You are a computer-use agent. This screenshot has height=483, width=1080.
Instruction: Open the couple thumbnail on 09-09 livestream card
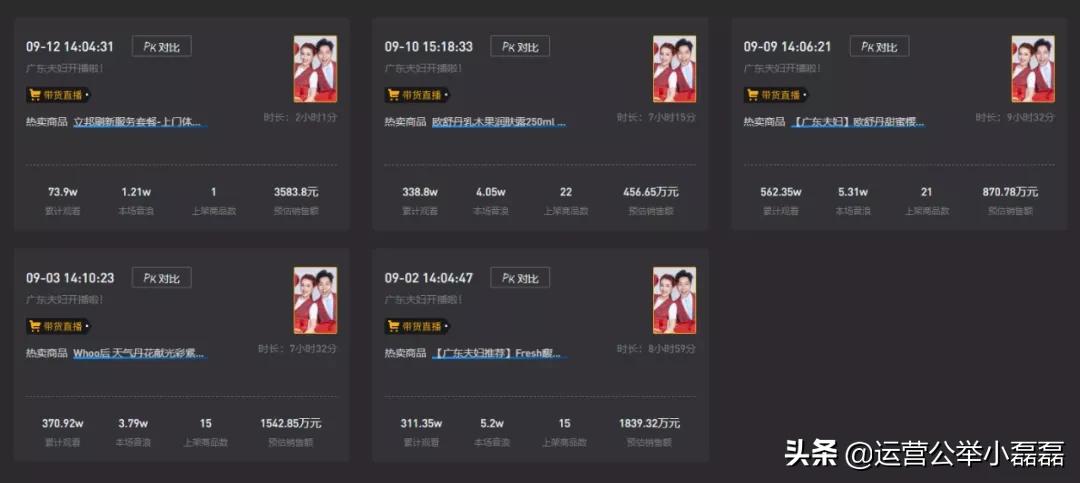click(x=1033, y=69)
